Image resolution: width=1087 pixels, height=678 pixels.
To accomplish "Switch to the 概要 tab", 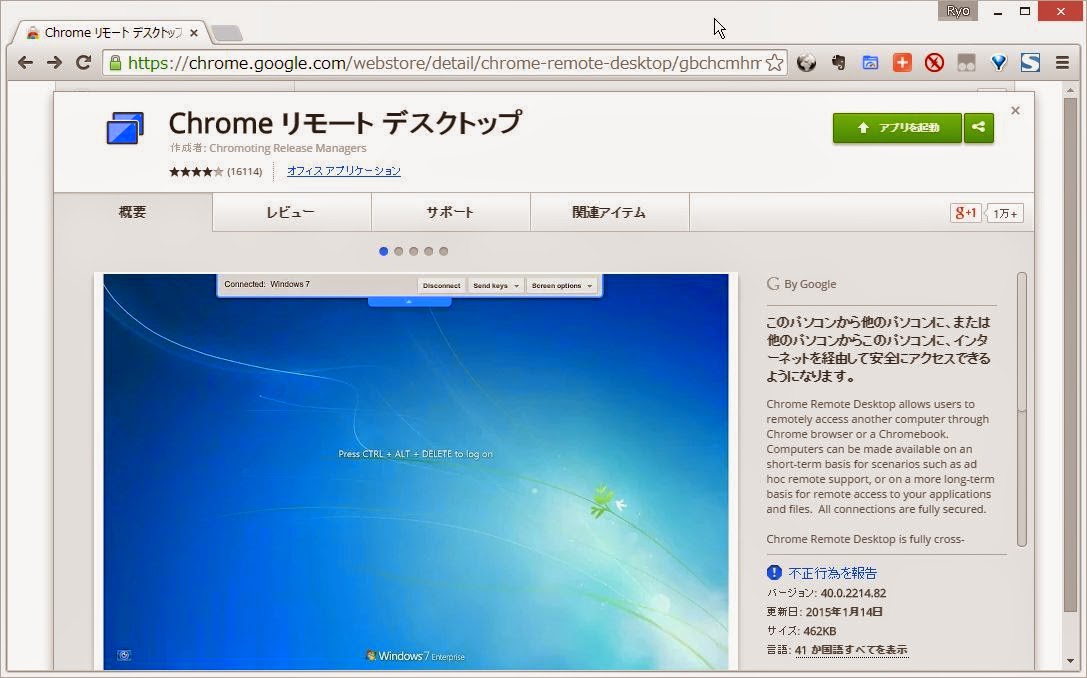I will click(x=132, y=212).
